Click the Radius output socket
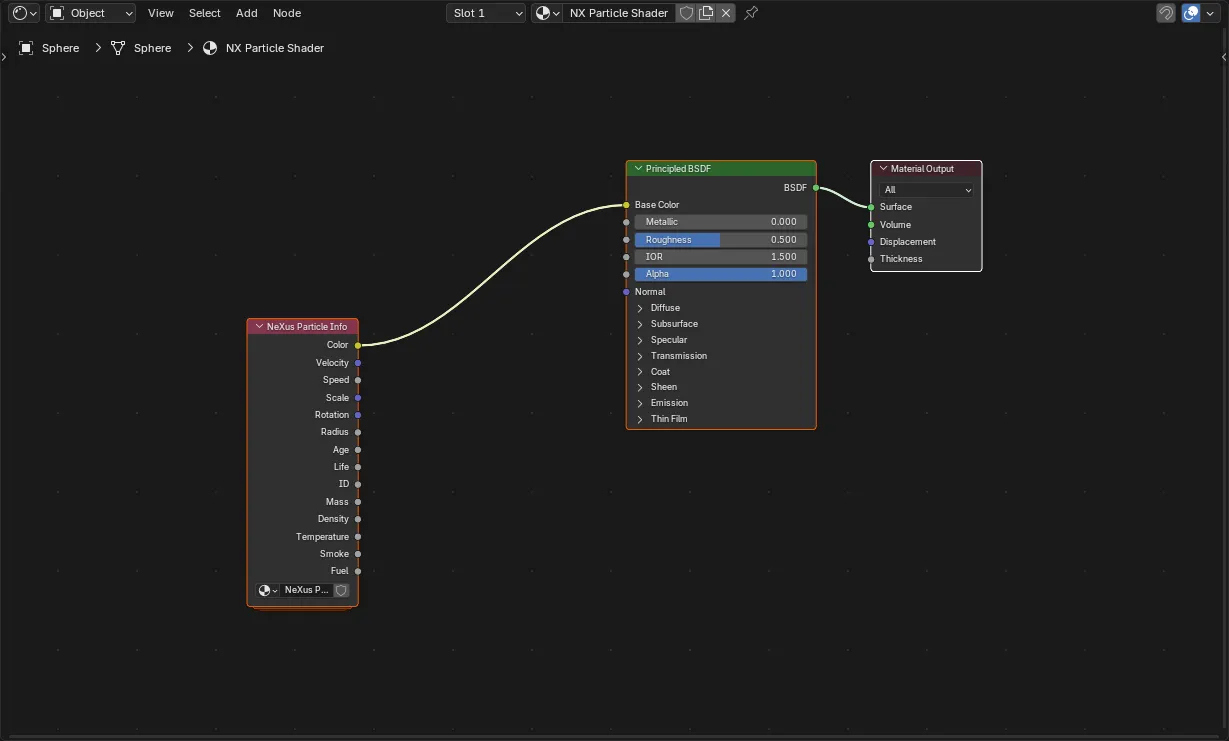The width and height of the screenshot is (1229, 741). [x=358, y=432]
